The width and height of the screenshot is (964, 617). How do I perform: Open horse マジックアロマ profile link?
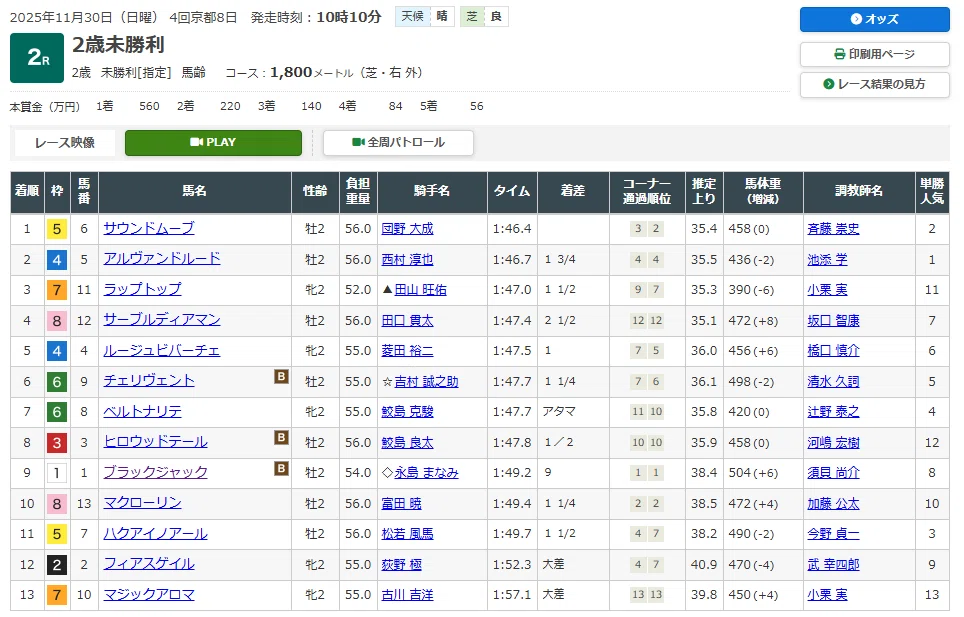(x=149, y=594)
